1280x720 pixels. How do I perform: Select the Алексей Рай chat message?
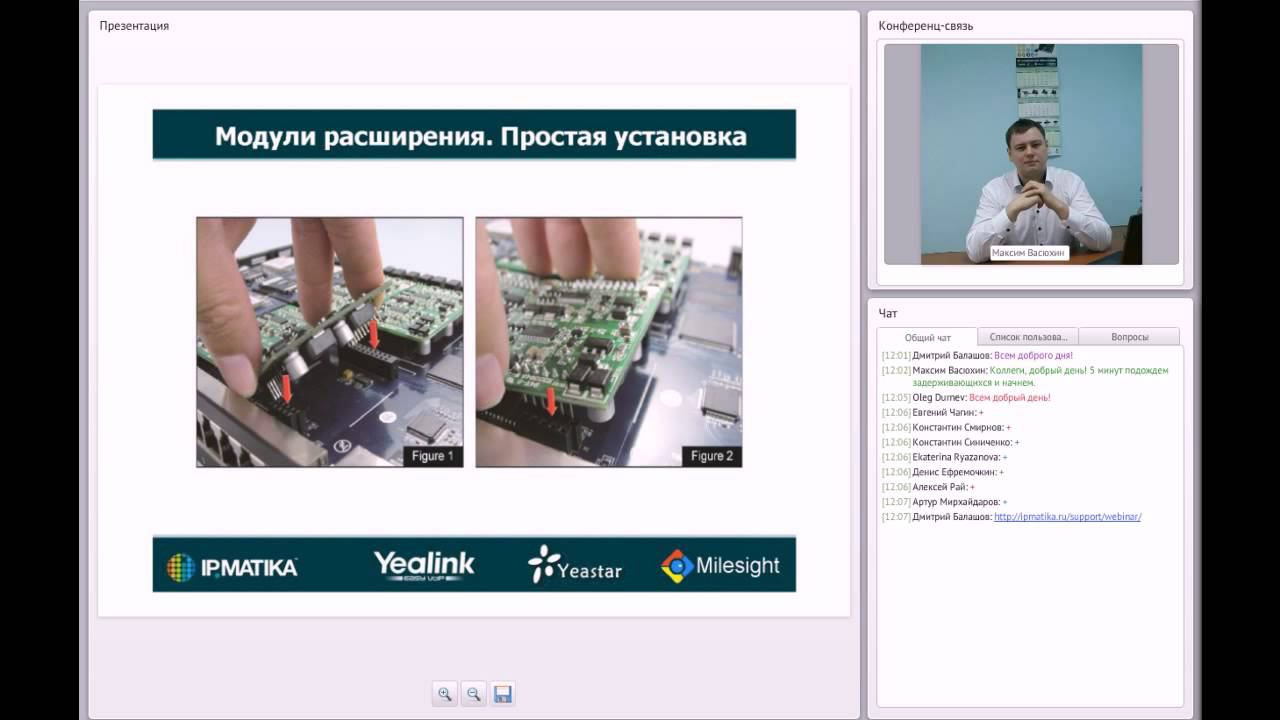click(928, 487)
